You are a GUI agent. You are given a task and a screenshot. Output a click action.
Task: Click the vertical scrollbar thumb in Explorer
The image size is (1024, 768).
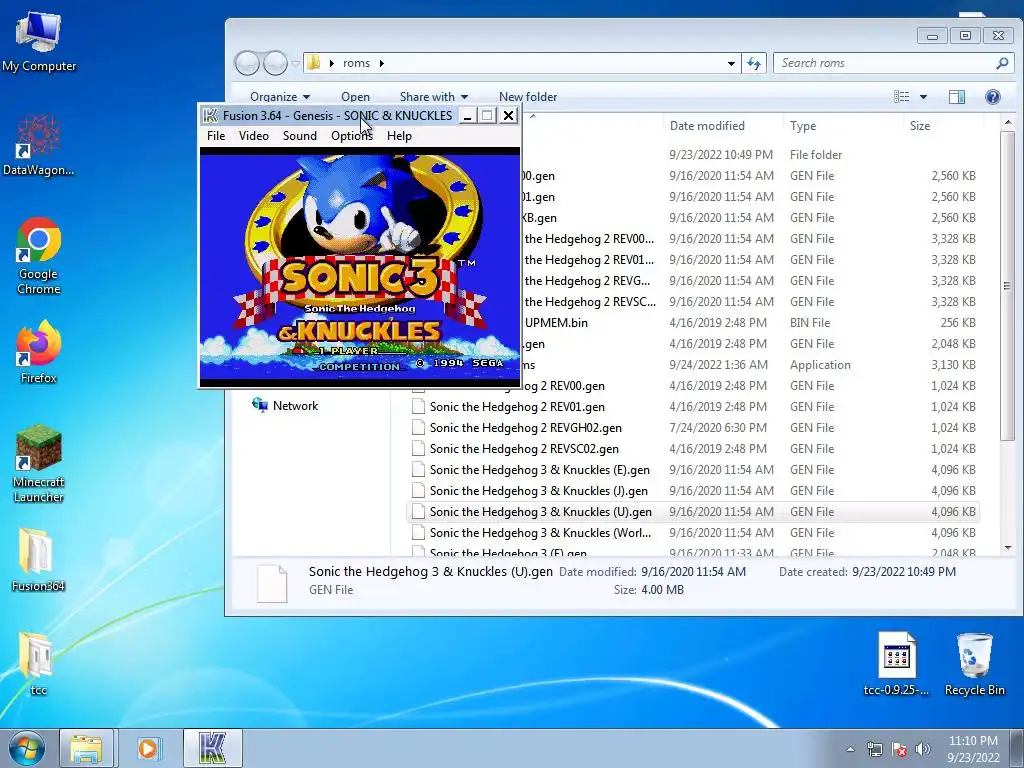coord(1008,285)
